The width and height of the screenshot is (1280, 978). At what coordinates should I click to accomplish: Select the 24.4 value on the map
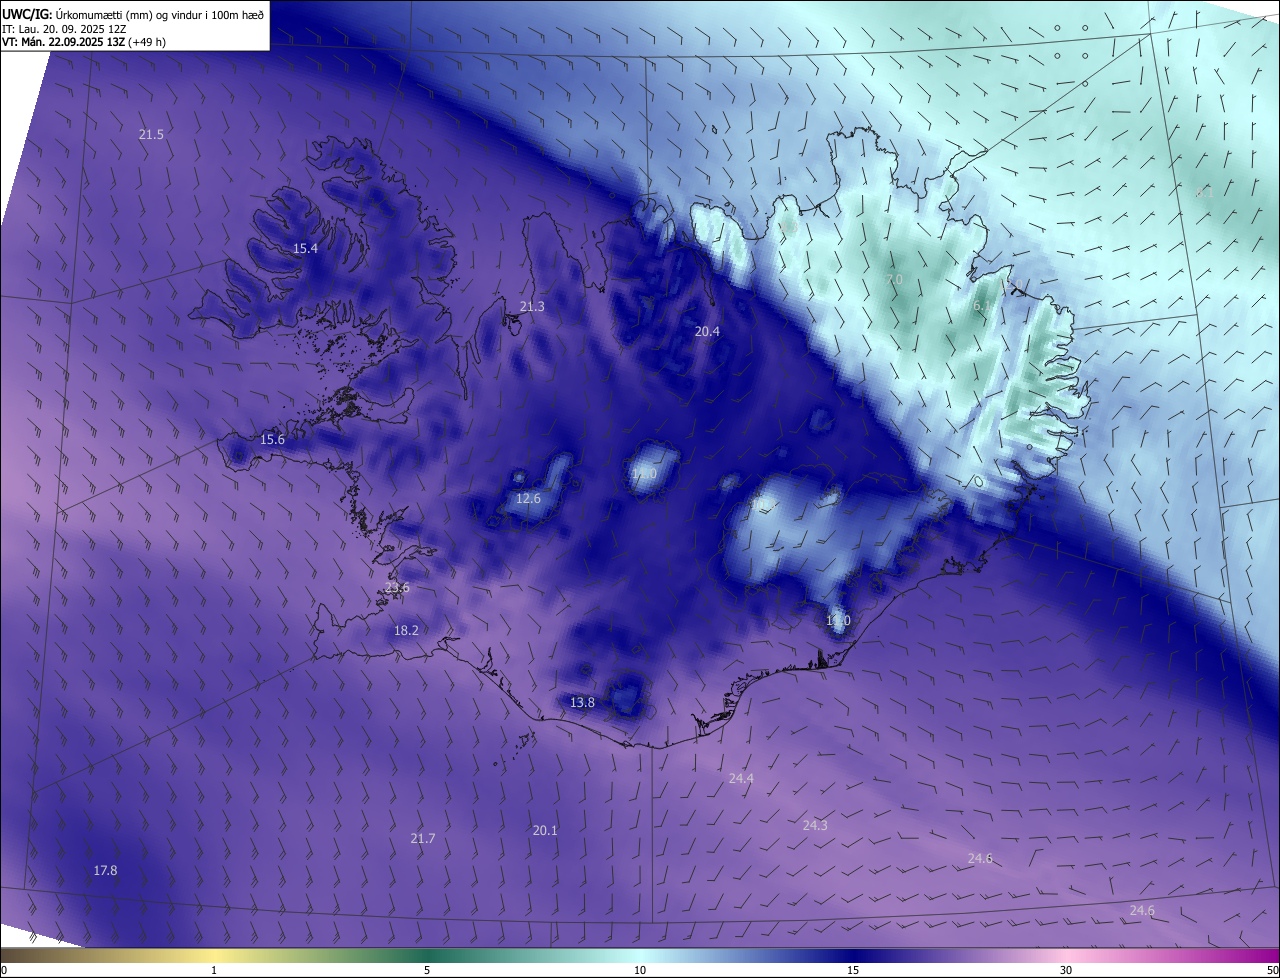coord(741,778)
